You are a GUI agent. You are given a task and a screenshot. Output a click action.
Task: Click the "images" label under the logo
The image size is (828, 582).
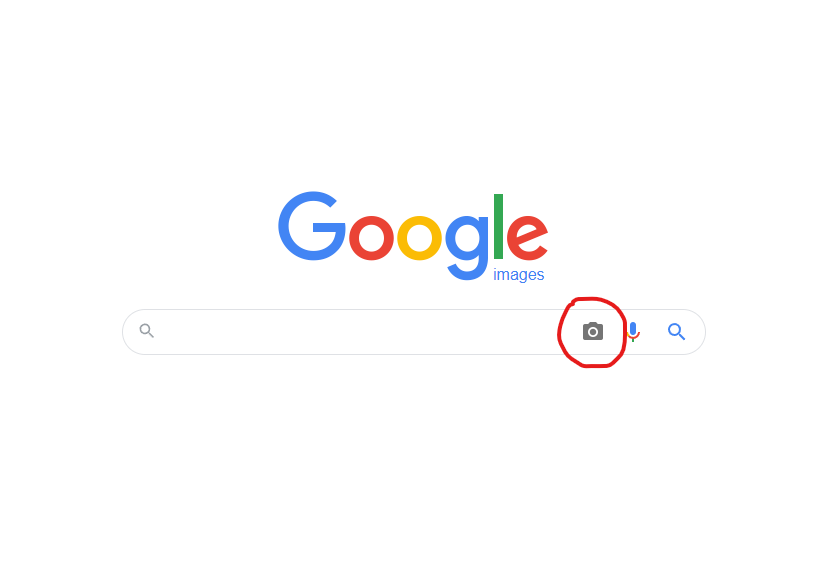pos(518,275)
